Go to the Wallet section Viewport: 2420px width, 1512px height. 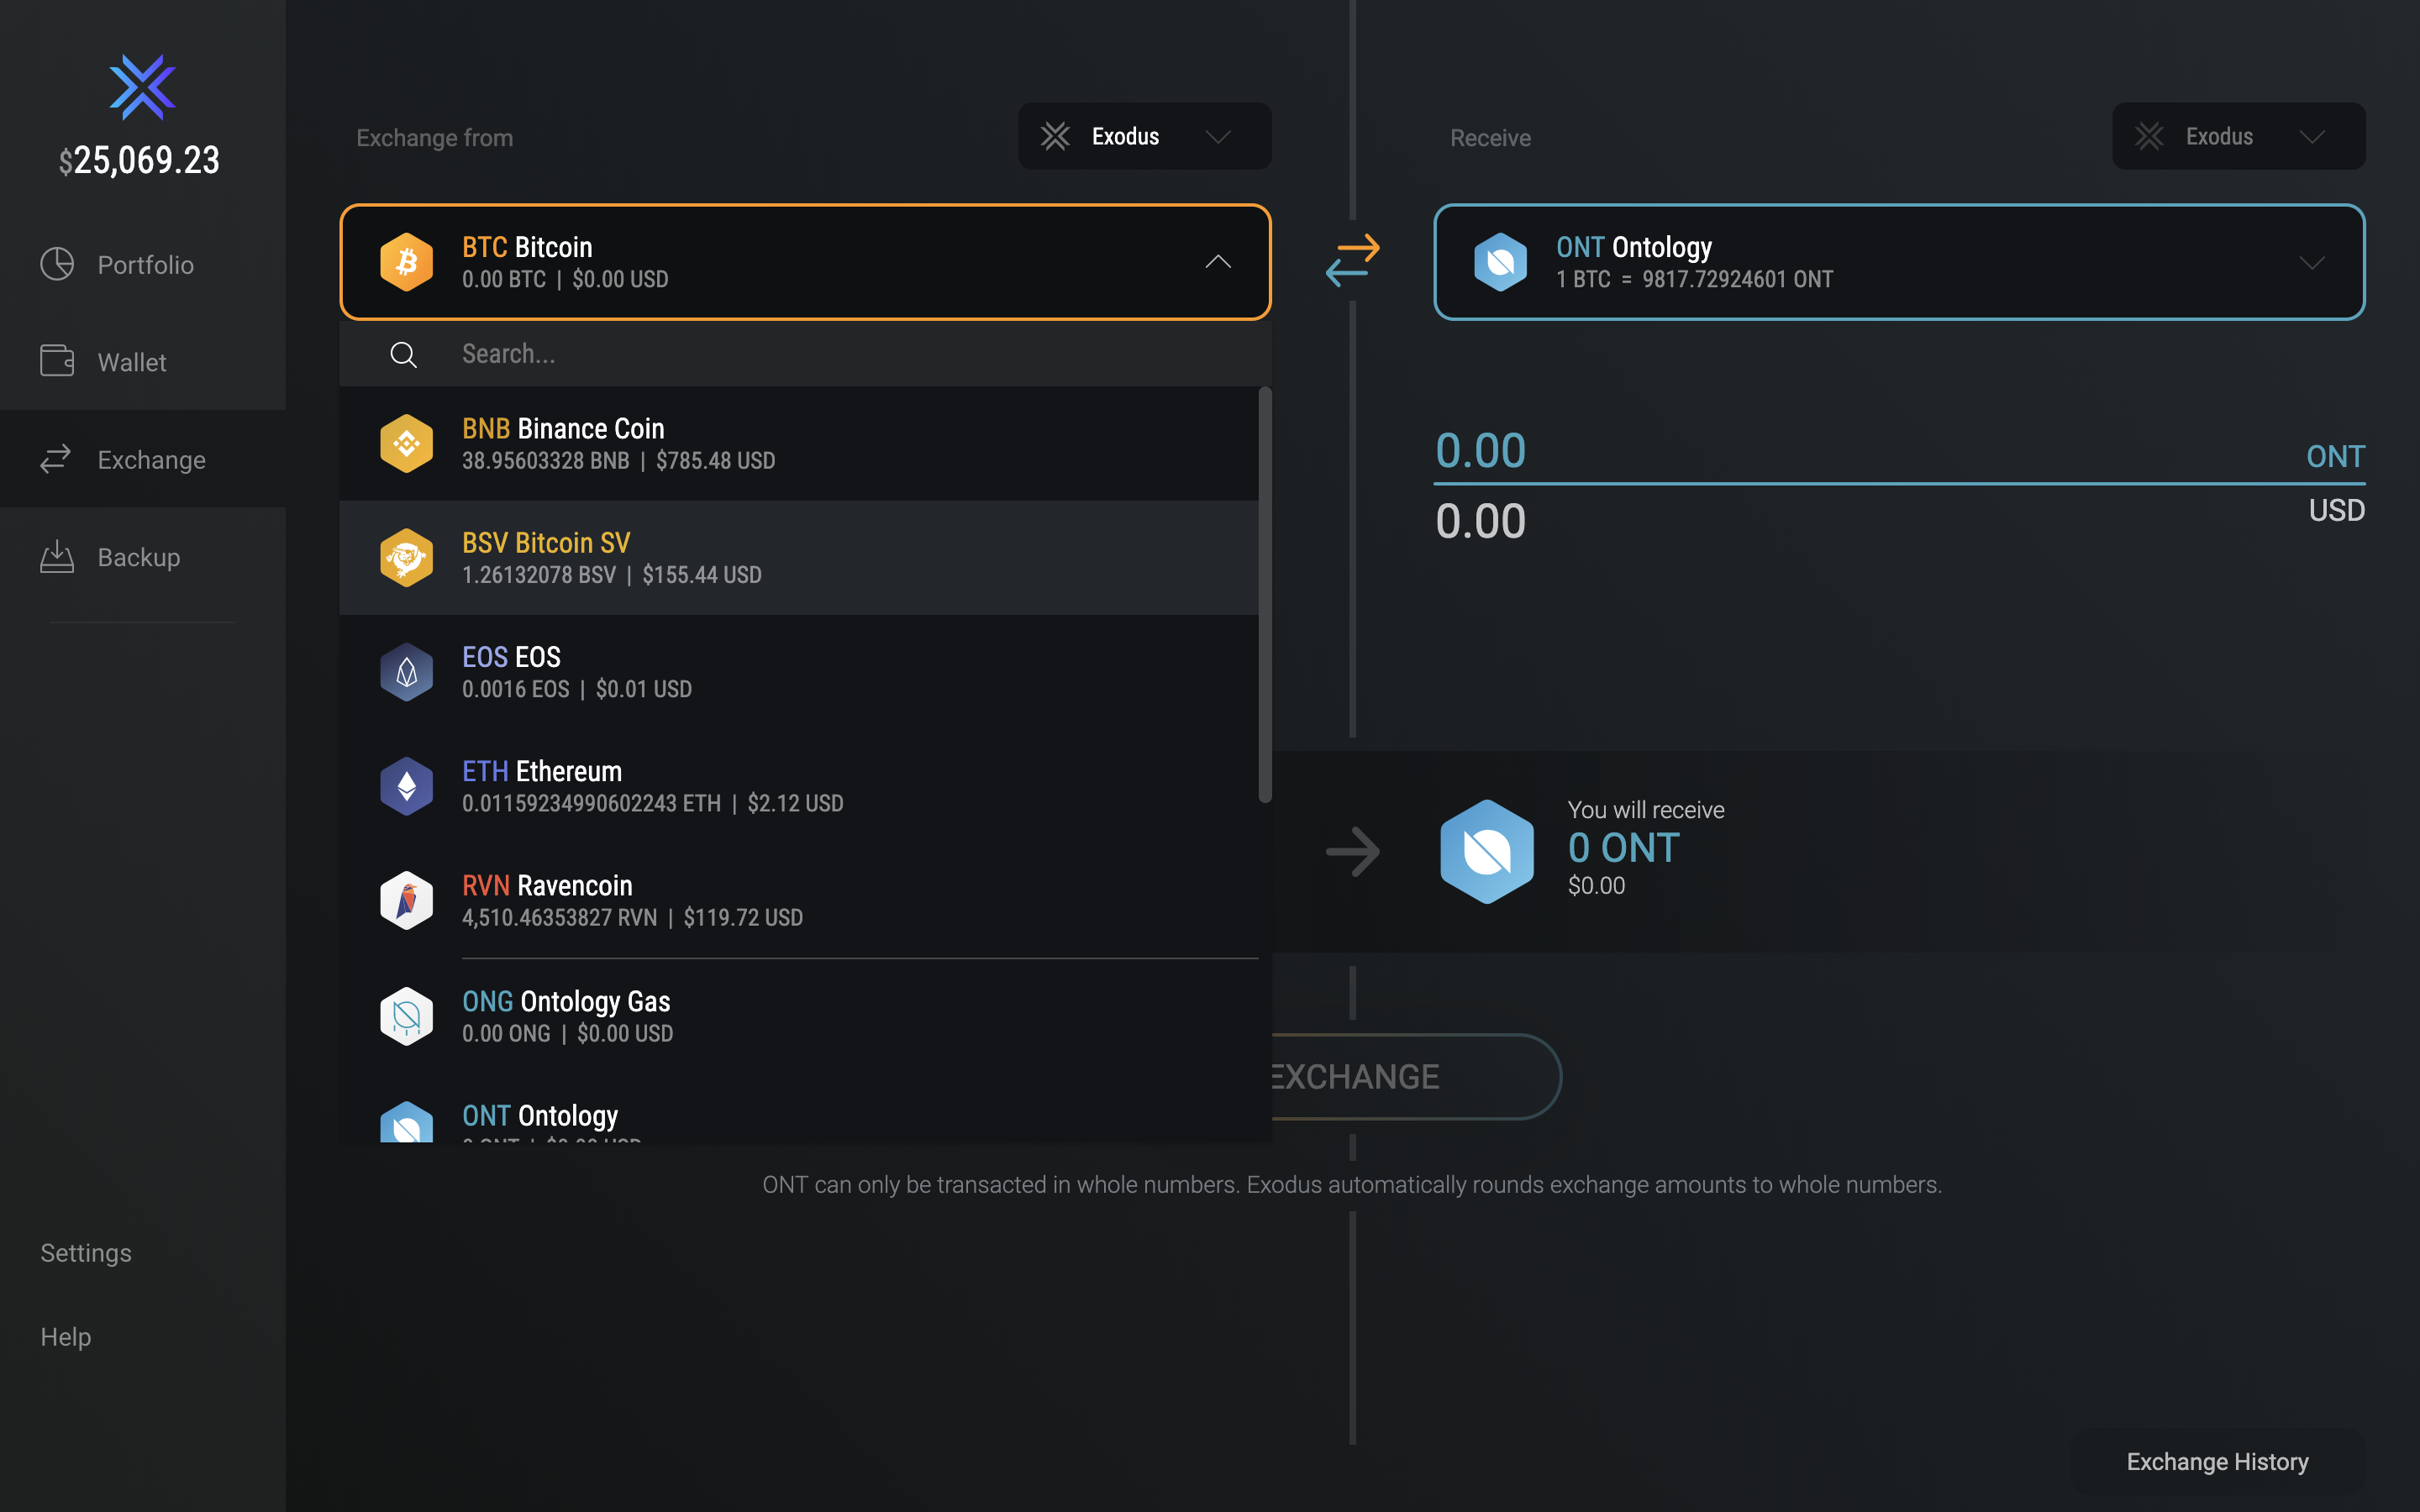[x=143, y=361]
